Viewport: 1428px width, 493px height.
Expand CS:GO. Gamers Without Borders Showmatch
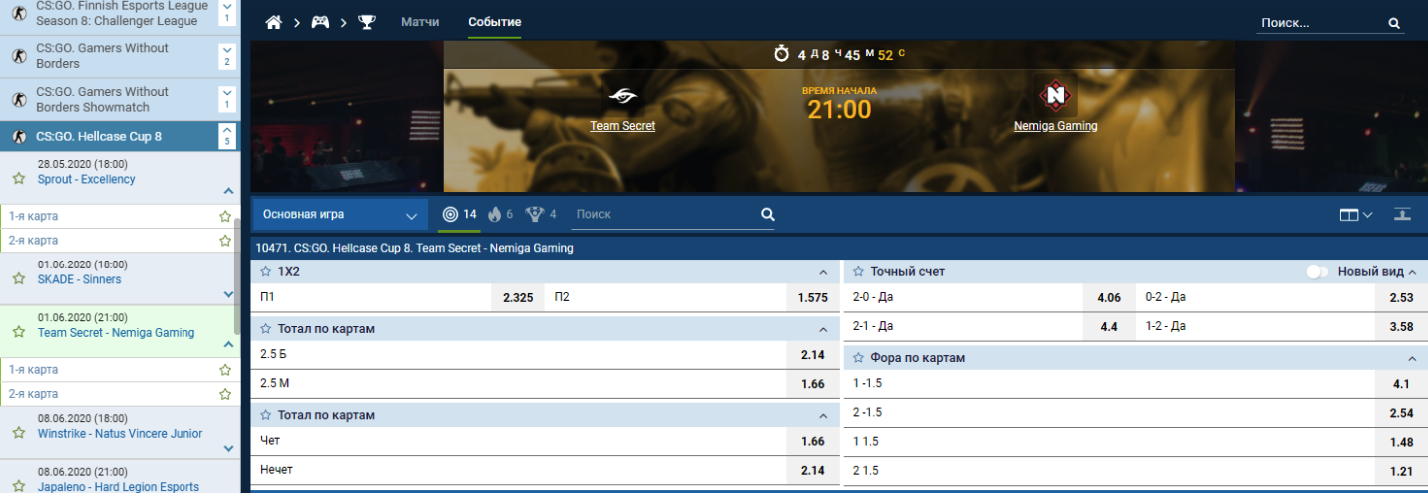click(226, 99)
